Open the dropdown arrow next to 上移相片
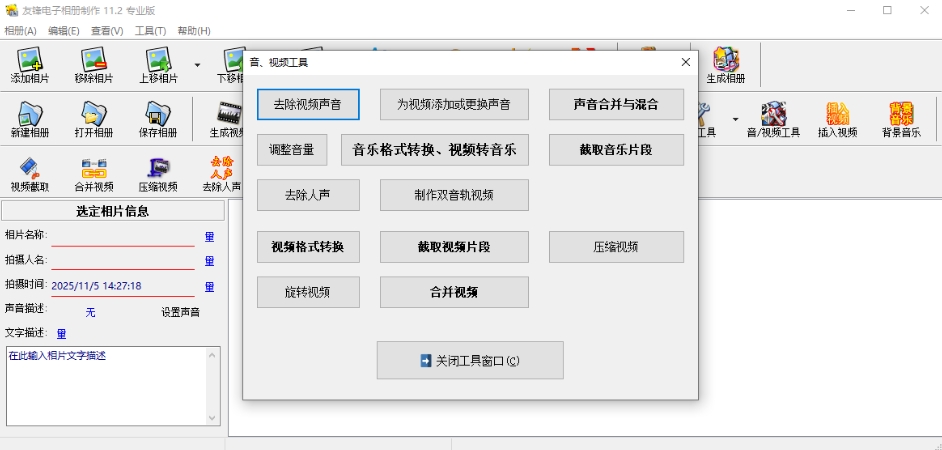Viewport: 942px width, 450px height. tap(197, 65)
